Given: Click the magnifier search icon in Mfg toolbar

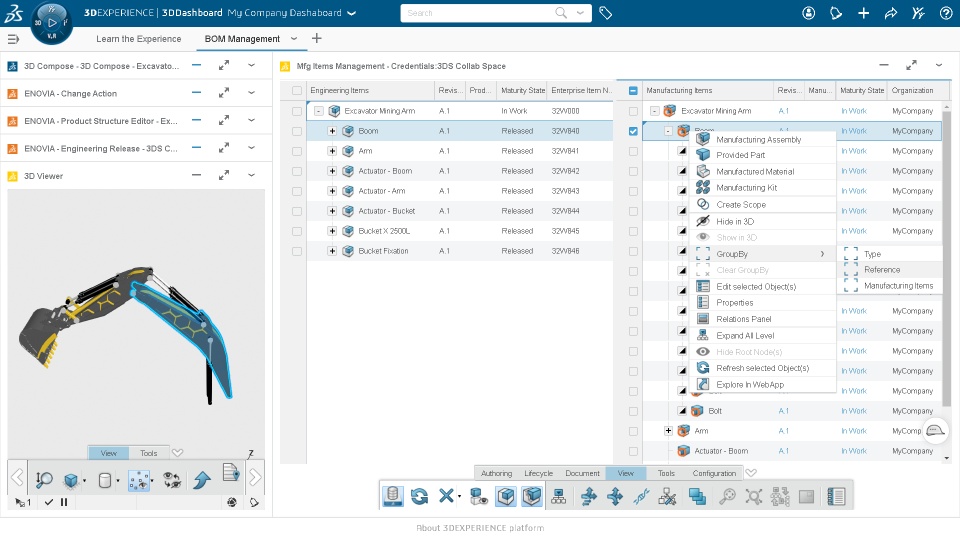Looking at the screenshot, I should point(727,497).
